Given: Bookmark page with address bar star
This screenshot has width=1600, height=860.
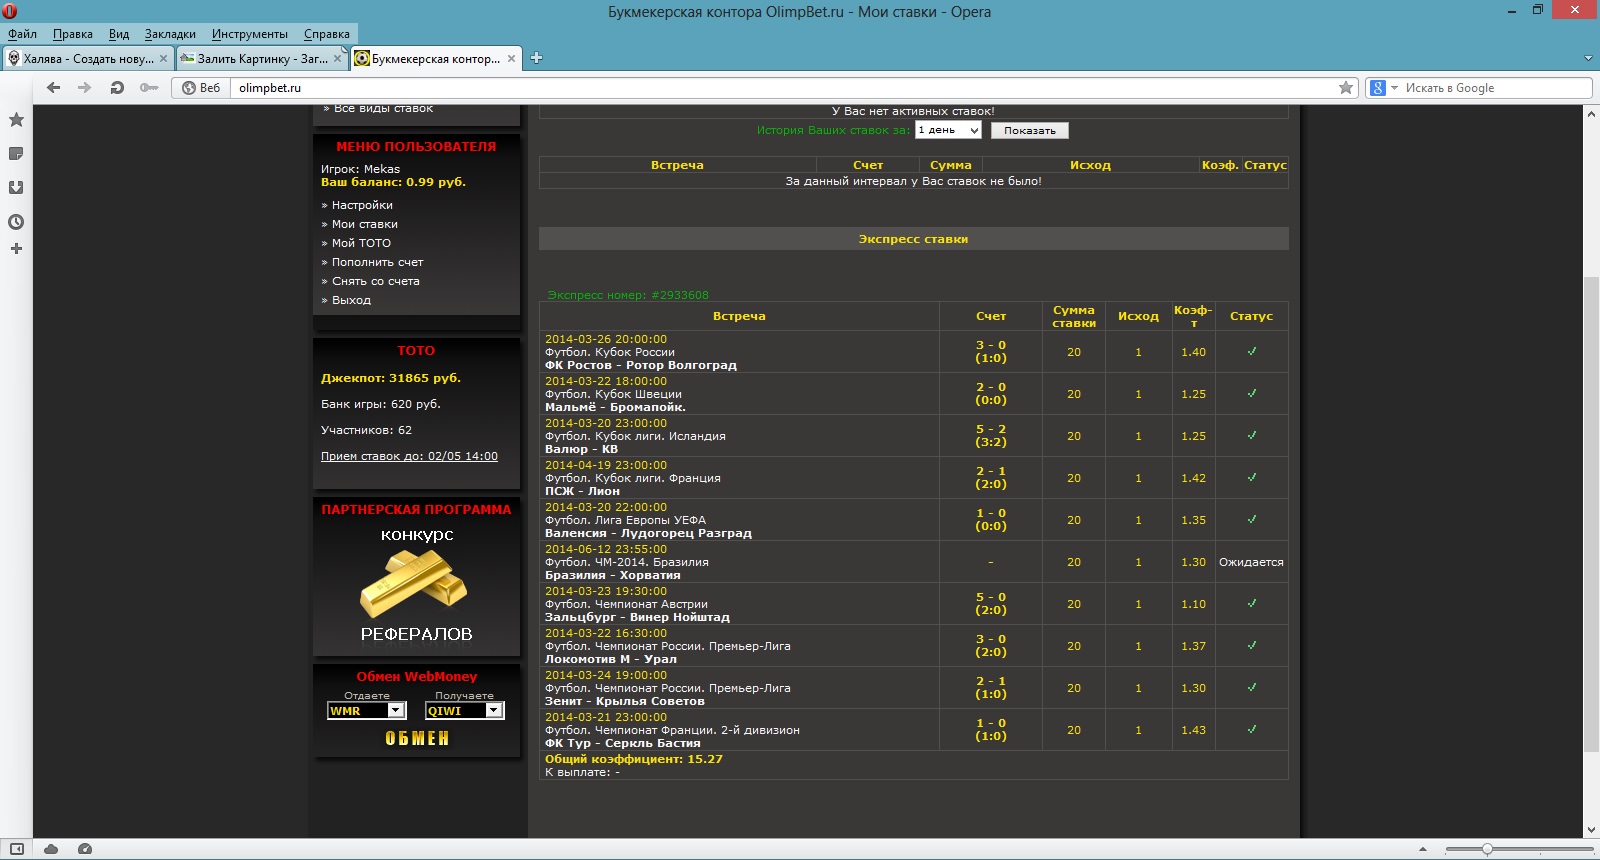Looking at the screenshot, I should click(1346, 88).
